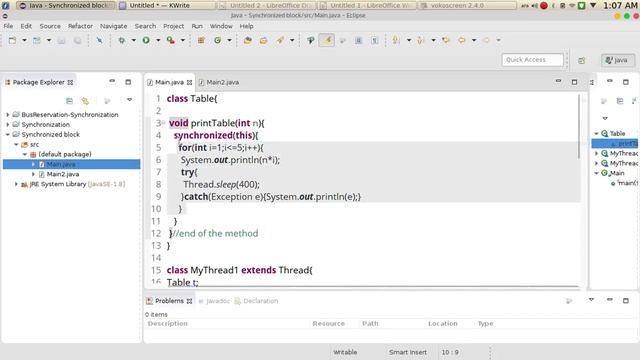The height and width of the screenshot is (360, 640).
Task: Click the Previous Annotation arrow icon
Action: point(421,40)
